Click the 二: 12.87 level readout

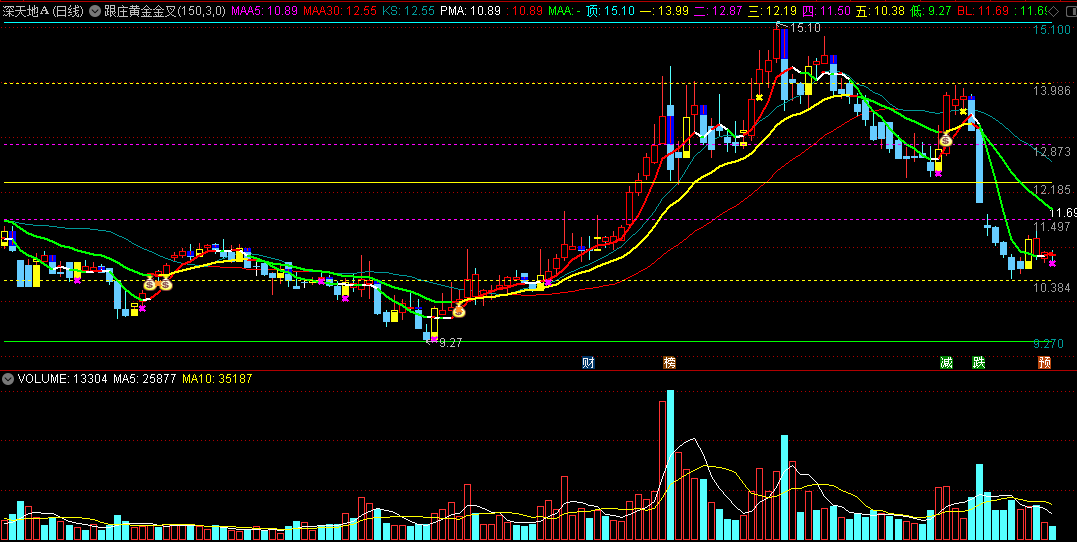pyautogui.click(x=718, y=10)
